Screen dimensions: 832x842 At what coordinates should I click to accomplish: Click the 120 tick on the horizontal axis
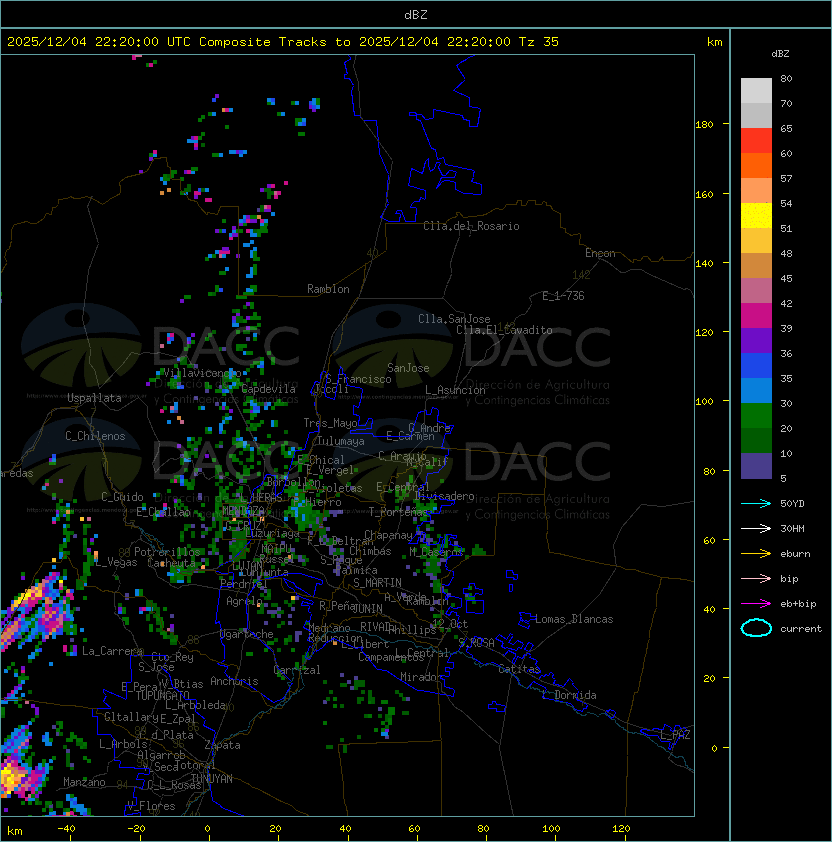tap(621, 829)
